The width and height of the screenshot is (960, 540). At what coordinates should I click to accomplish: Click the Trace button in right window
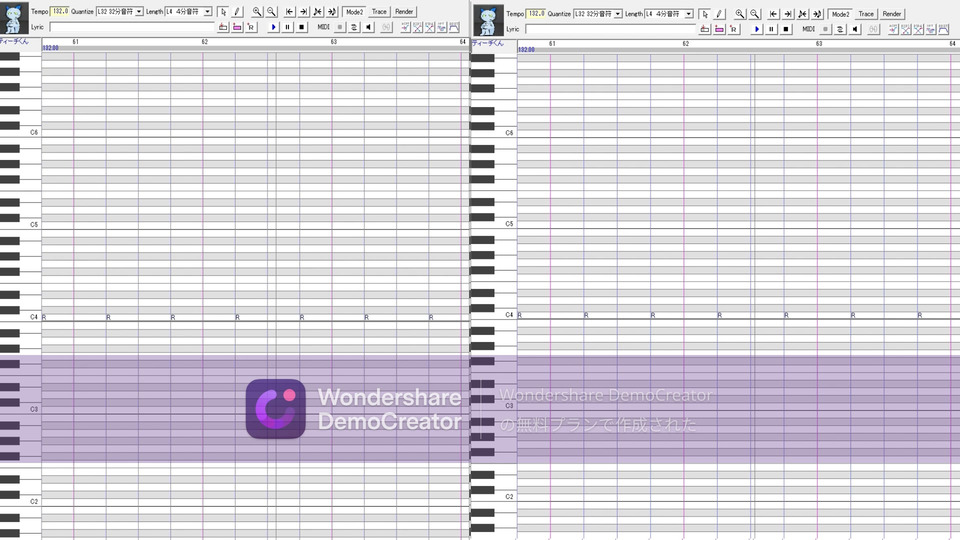(x=866, y=13)
